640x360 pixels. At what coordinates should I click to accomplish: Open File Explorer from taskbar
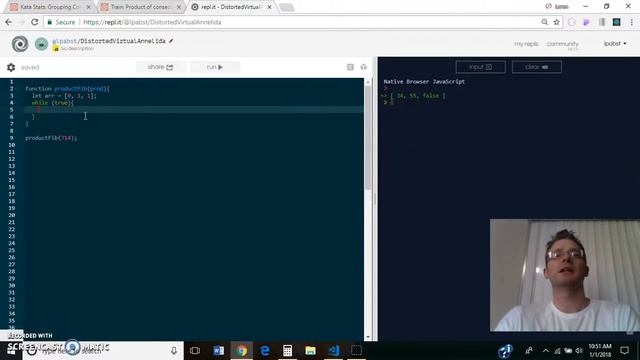pos(310,350)
